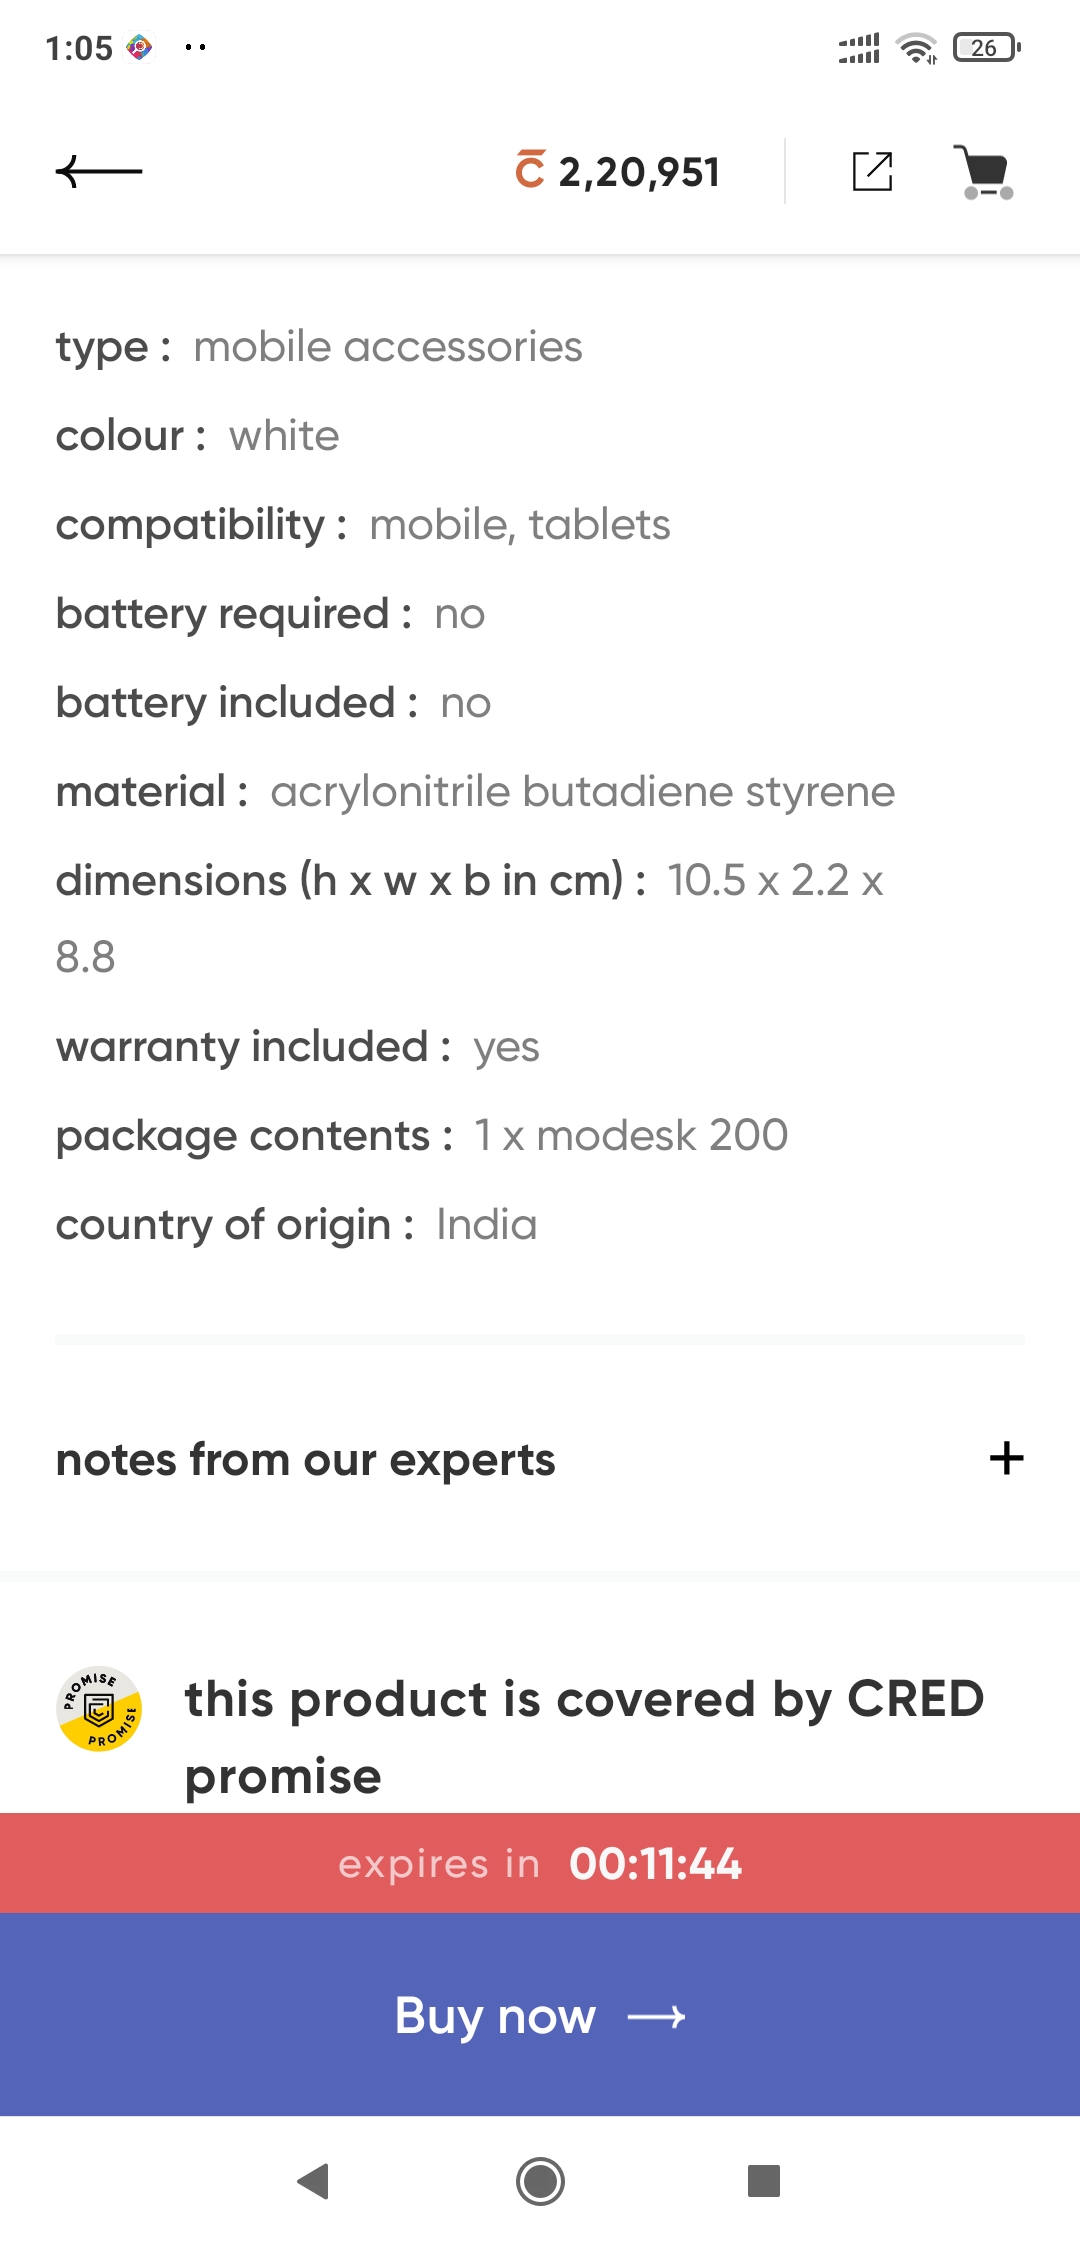Tap the material acrylonitrile butadiene styrene row
This screenshot has height=2246, width=1080.
[x=475, y=792]
